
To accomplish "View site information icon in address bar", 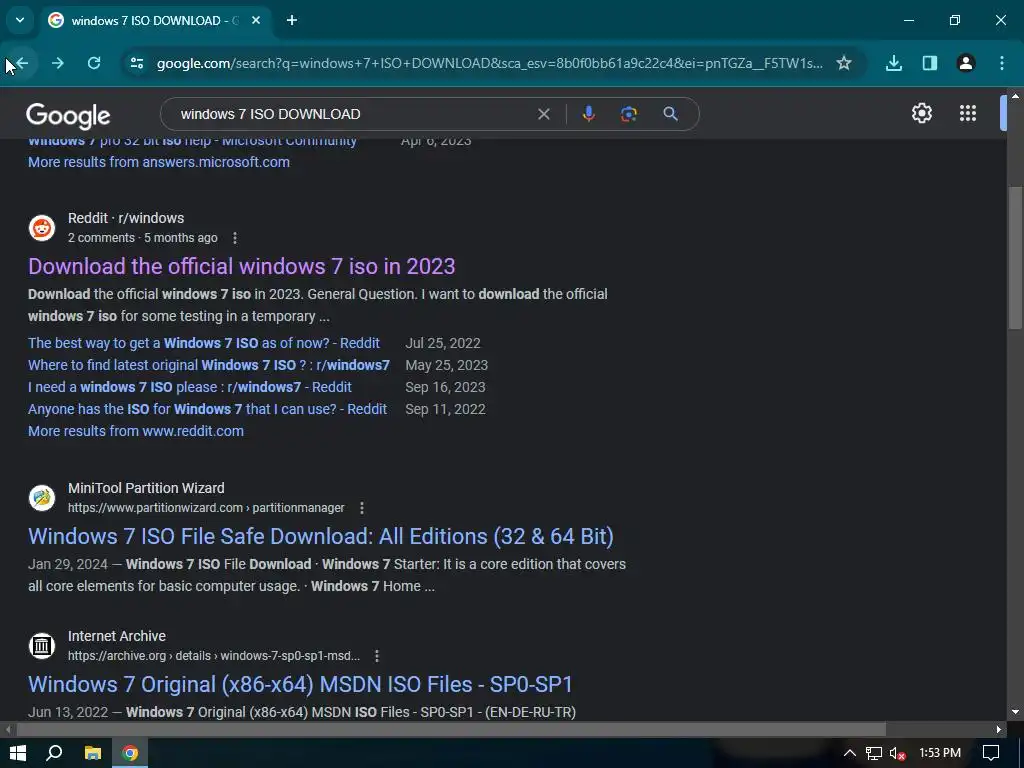I will pyautogui.click(x=136, y=63).
